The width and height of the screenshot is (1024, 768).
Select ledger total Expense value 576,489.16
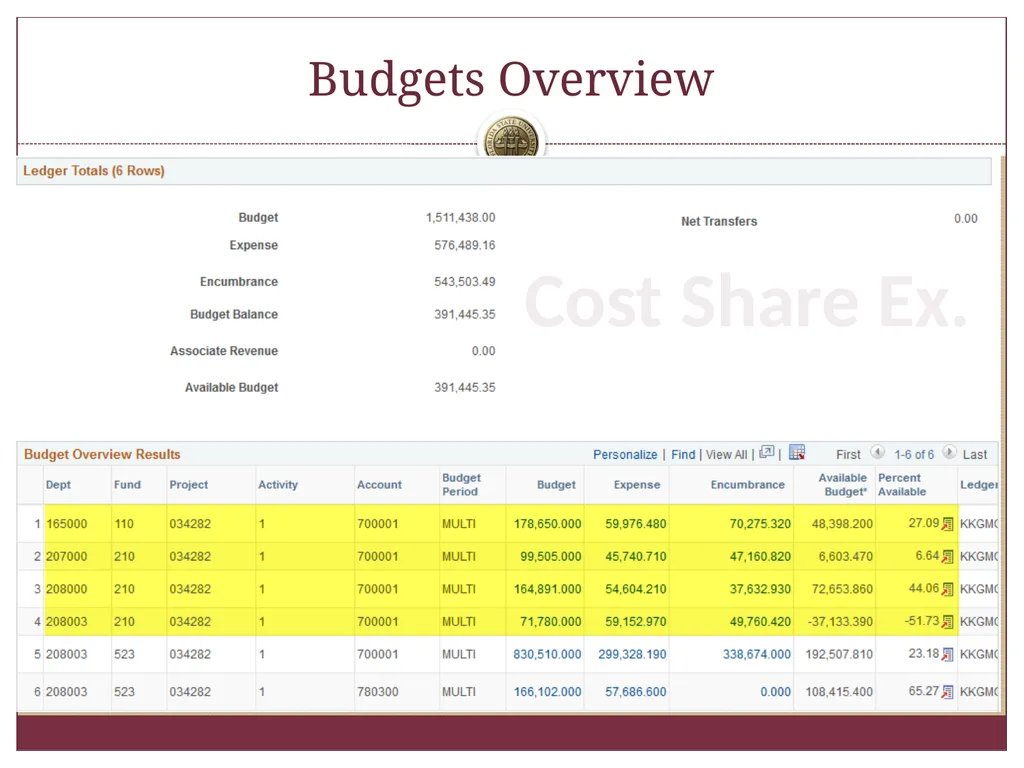(465, 246)
